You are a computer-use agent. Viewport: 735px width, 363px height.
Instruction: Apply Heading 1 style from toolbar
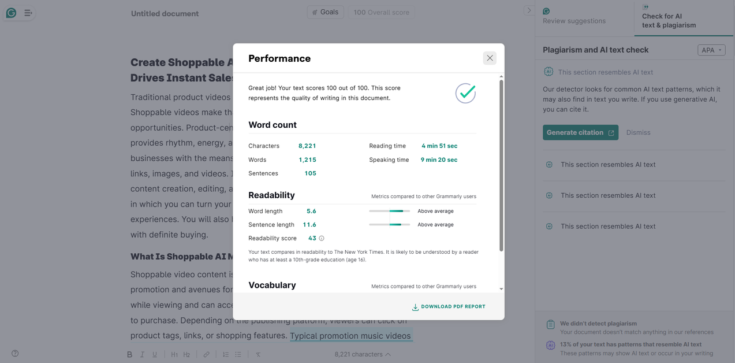pyautogui.click(x=174, y=355)
